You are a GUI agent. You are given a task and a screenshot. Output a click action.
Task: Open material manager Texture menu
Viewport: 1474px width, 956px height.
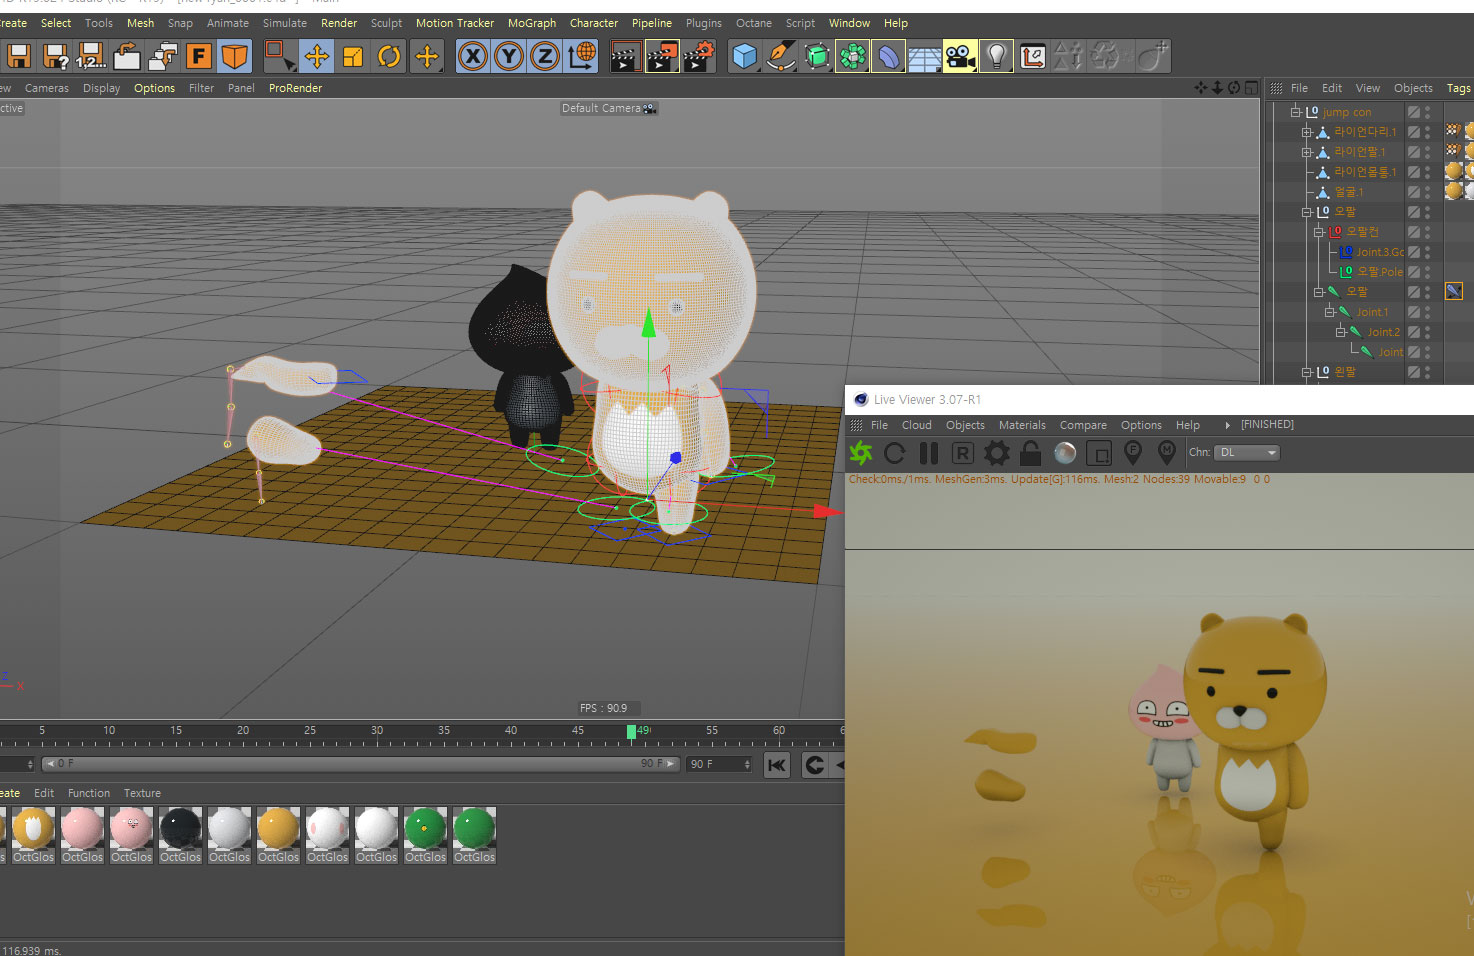coord(142,793)
